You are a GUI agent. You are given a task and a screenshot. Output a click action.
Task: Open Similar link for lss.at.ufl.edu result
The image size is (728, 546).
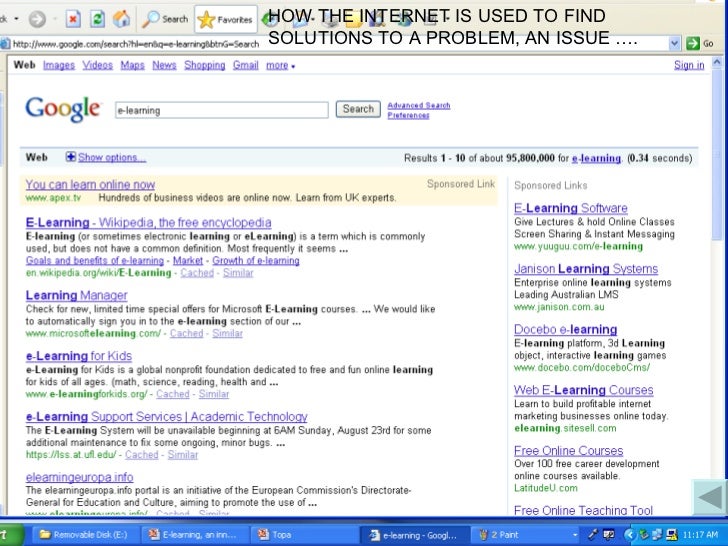click(x=183, y=455)
